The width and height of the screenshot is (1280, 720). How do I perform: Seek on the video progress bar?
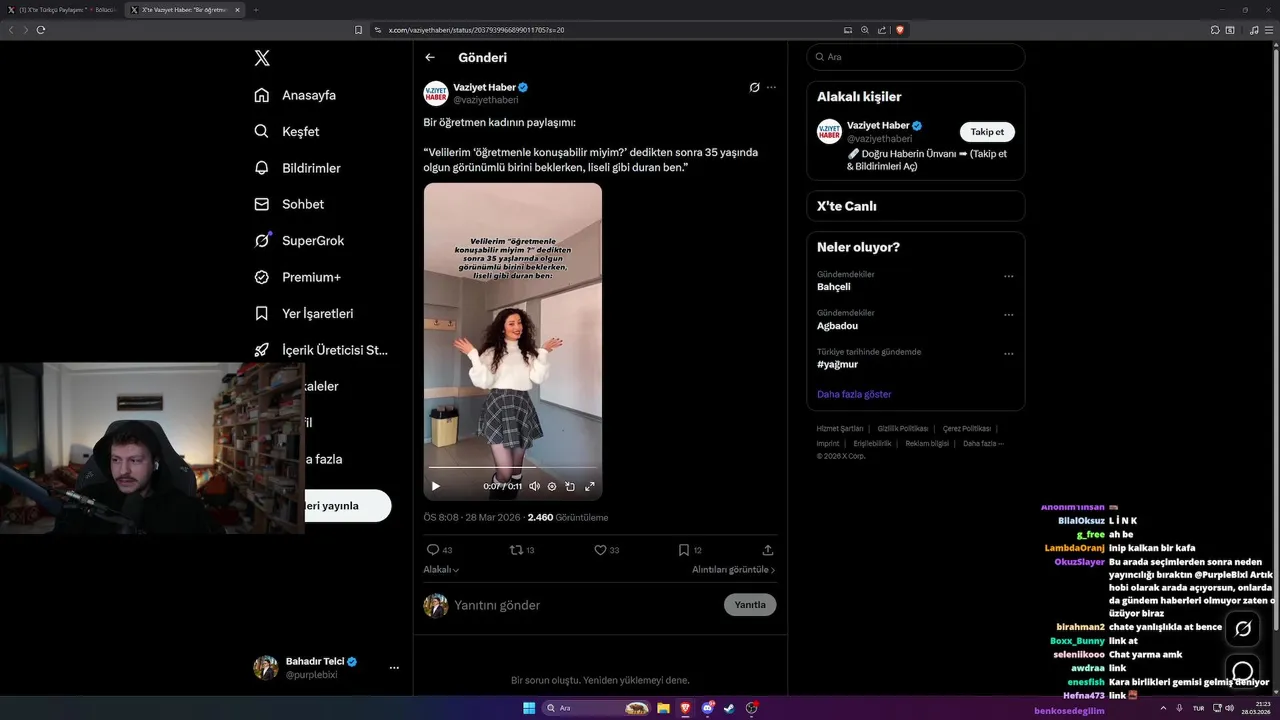point(513,467)
